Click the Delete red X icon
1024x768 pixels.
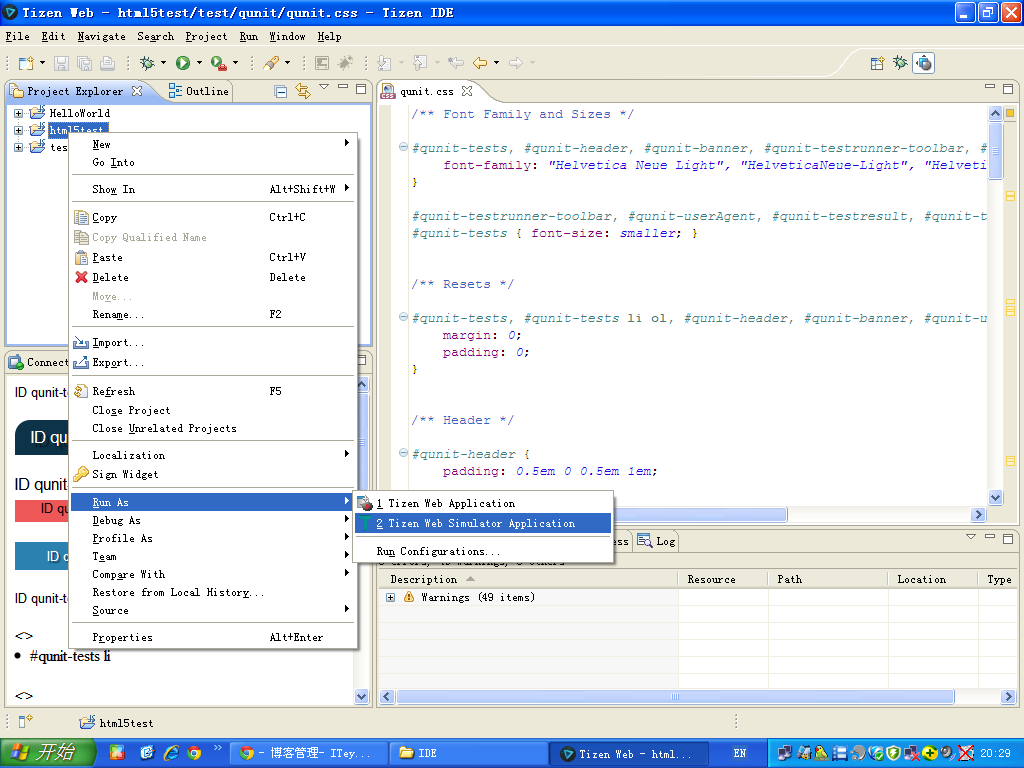(82, 277)
